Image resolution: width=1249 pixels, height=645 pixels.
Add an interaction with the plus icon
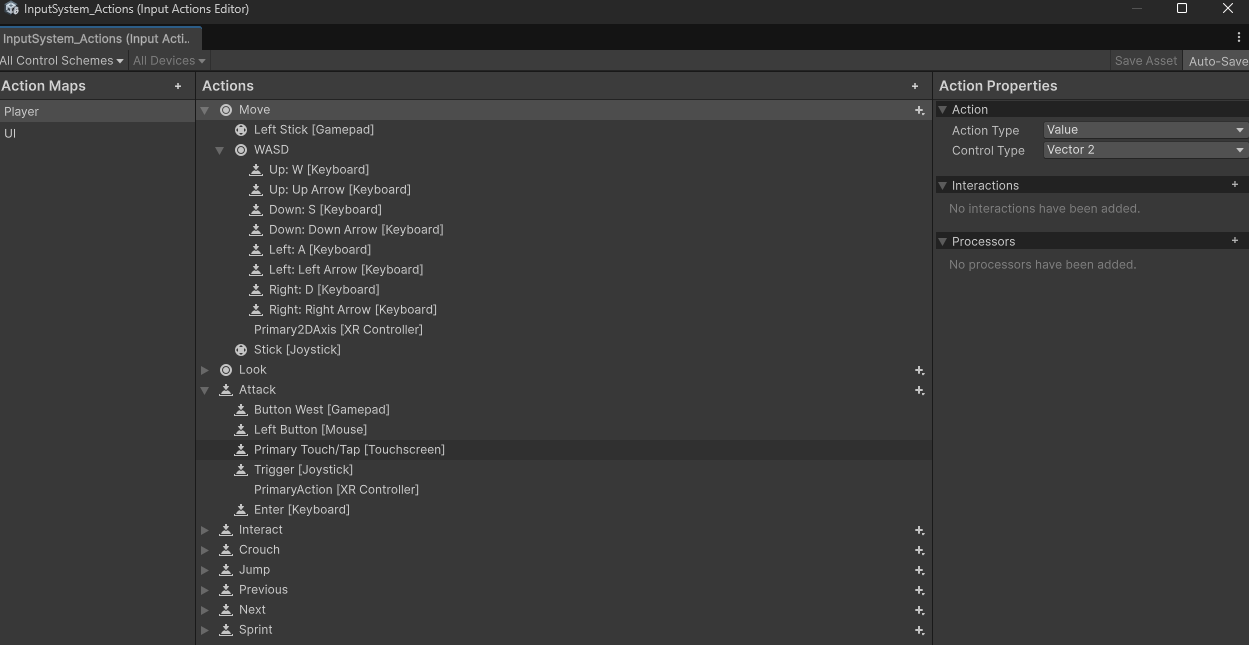coord(1234,185)
